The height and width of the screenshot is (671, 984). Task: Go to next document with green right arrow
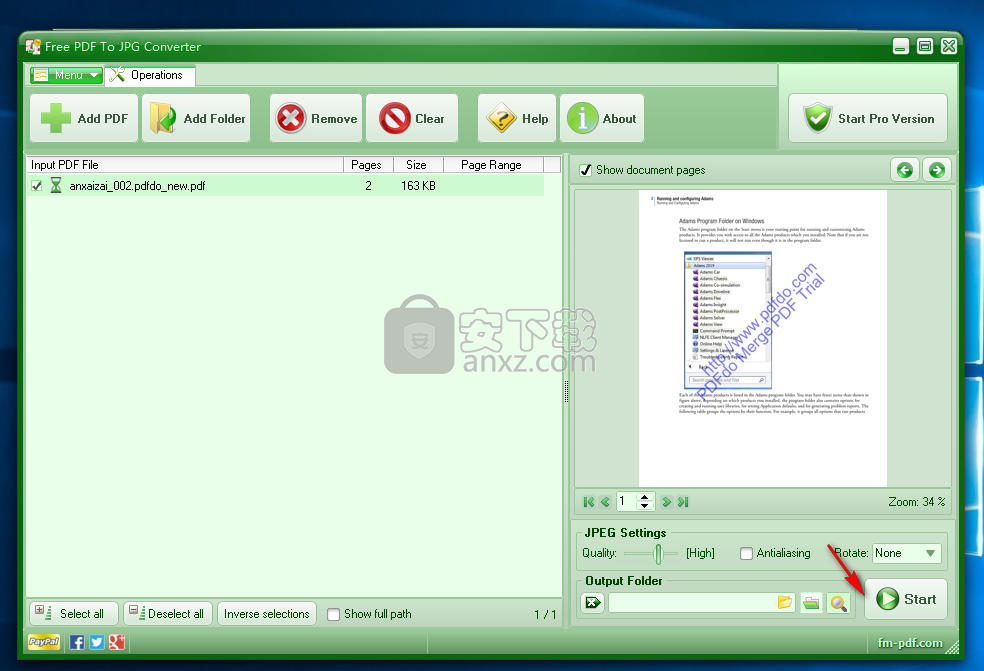937,170
